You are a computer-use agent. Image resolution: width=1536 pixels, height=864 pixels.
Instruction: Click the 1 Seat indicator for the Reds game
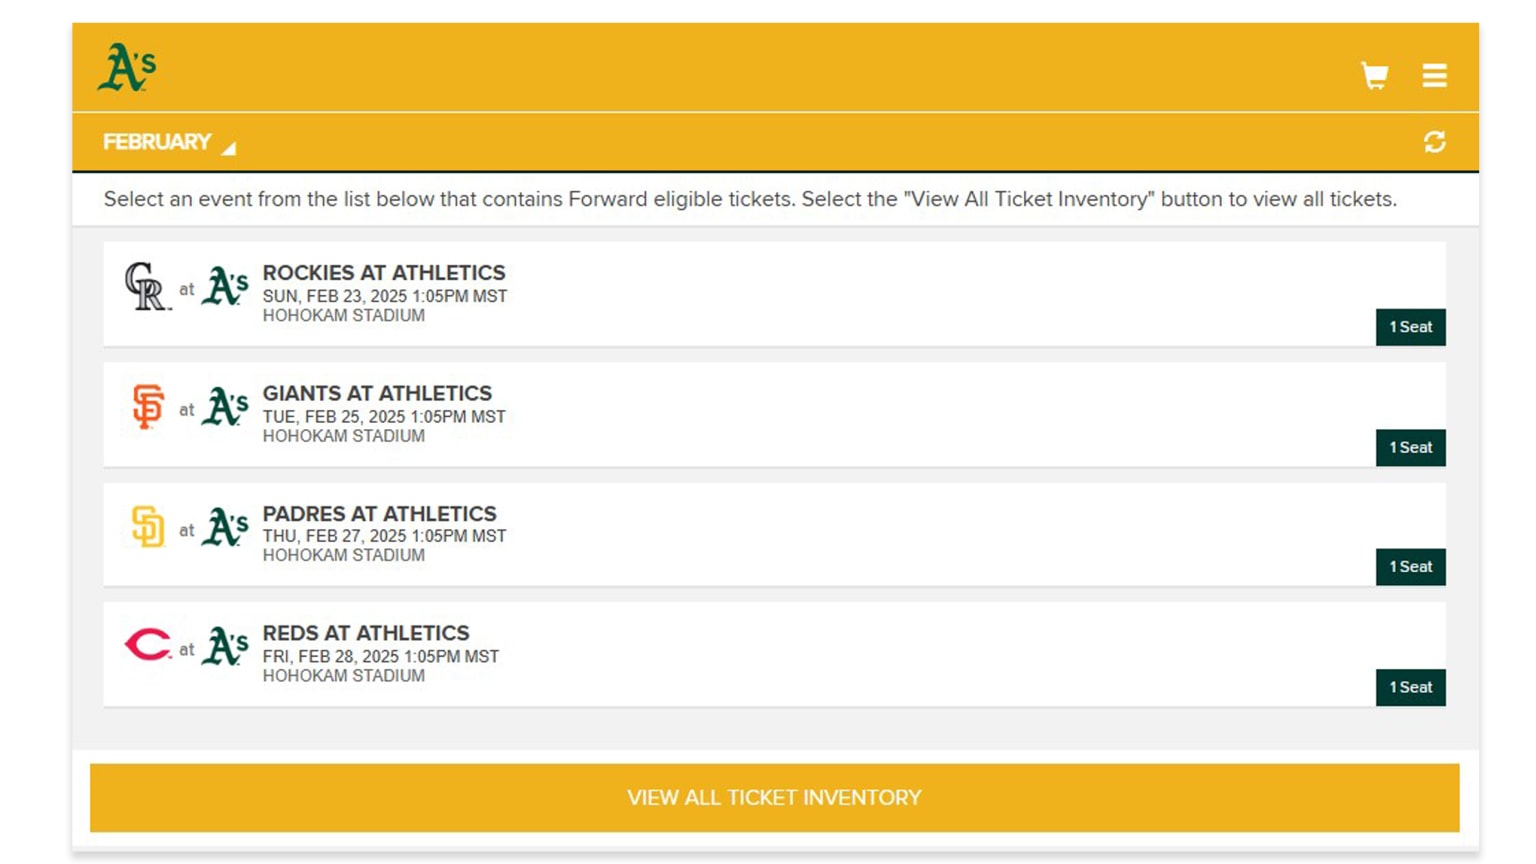pyautogui.click(x=1410, y=687)
